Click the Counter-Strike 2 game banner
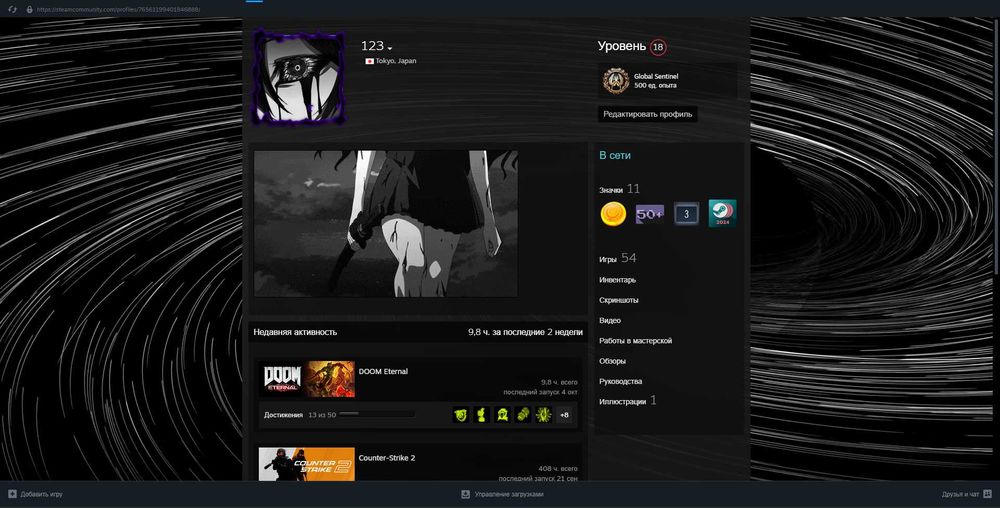This screenshot has width=1000, height=508. point(307,464)
